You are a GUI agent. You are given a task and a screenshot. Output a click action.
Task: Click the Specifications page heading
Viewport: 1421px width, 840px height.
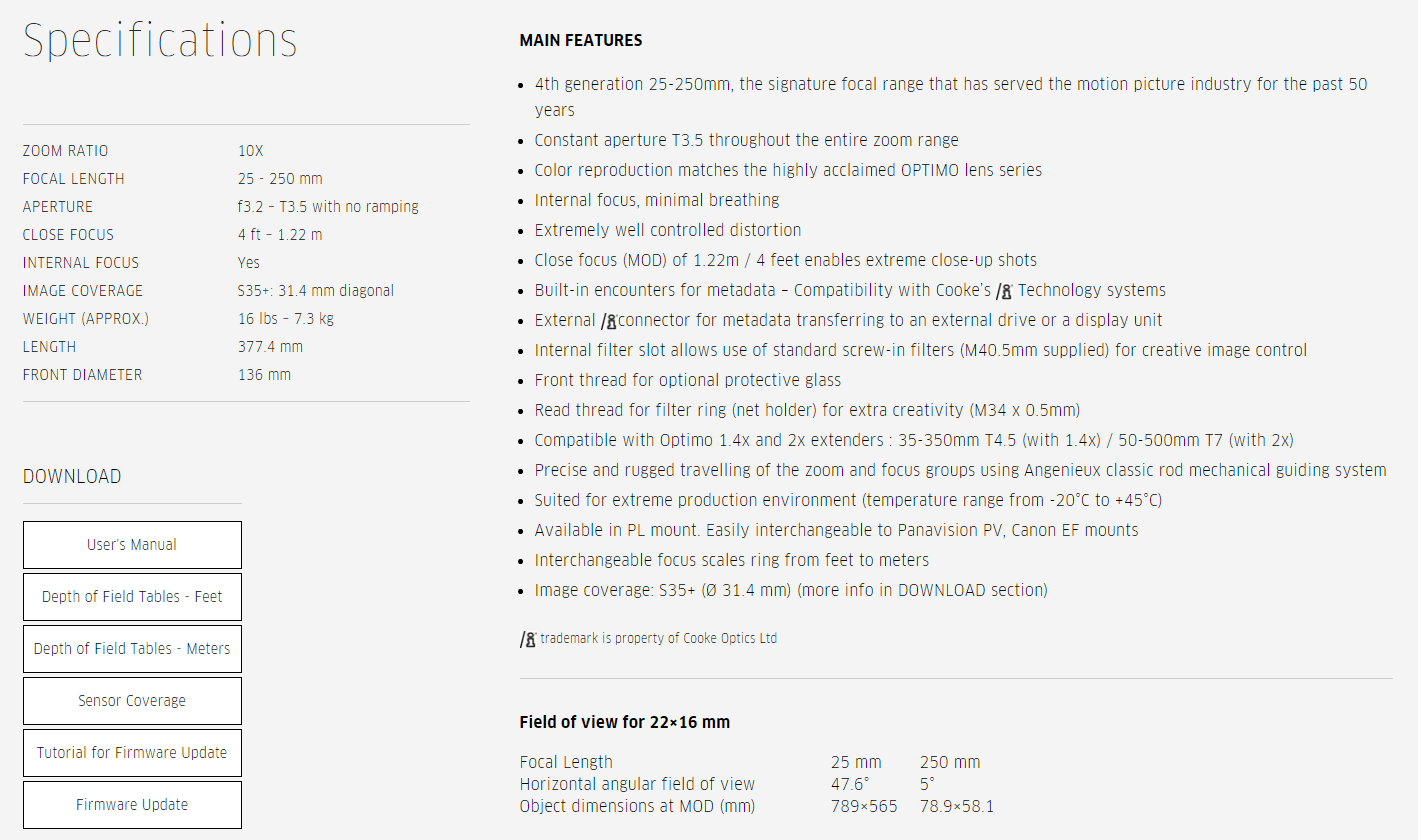[x=160, y=41]
